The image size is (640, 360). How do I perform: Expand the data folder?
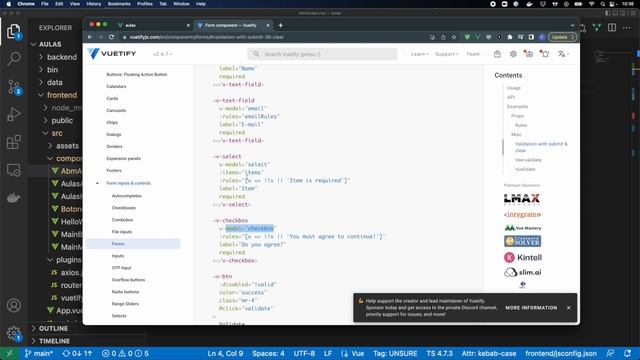(x=54, y=82)
